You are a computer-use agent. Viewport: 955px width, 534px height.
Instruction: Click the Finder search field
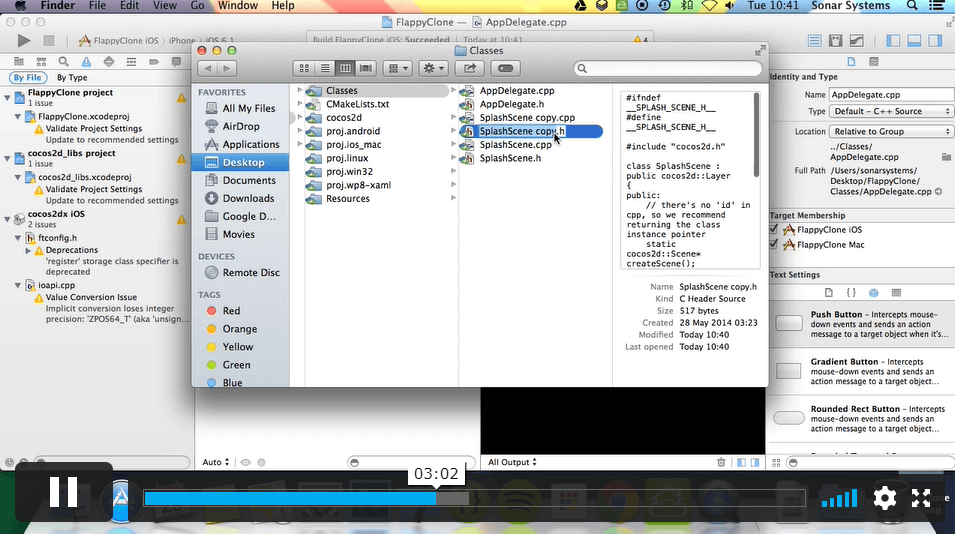click(668, 68)
